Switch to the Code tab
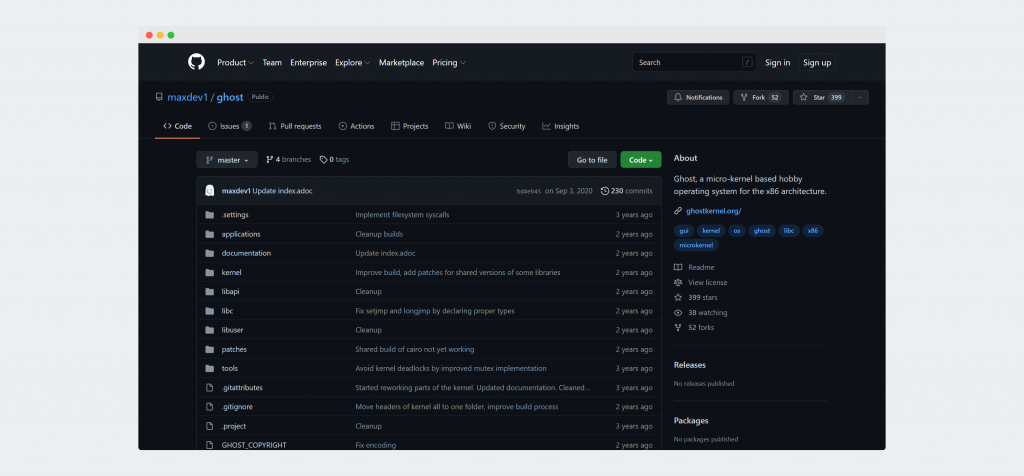Screen dimensions: 1024x476 178,126
